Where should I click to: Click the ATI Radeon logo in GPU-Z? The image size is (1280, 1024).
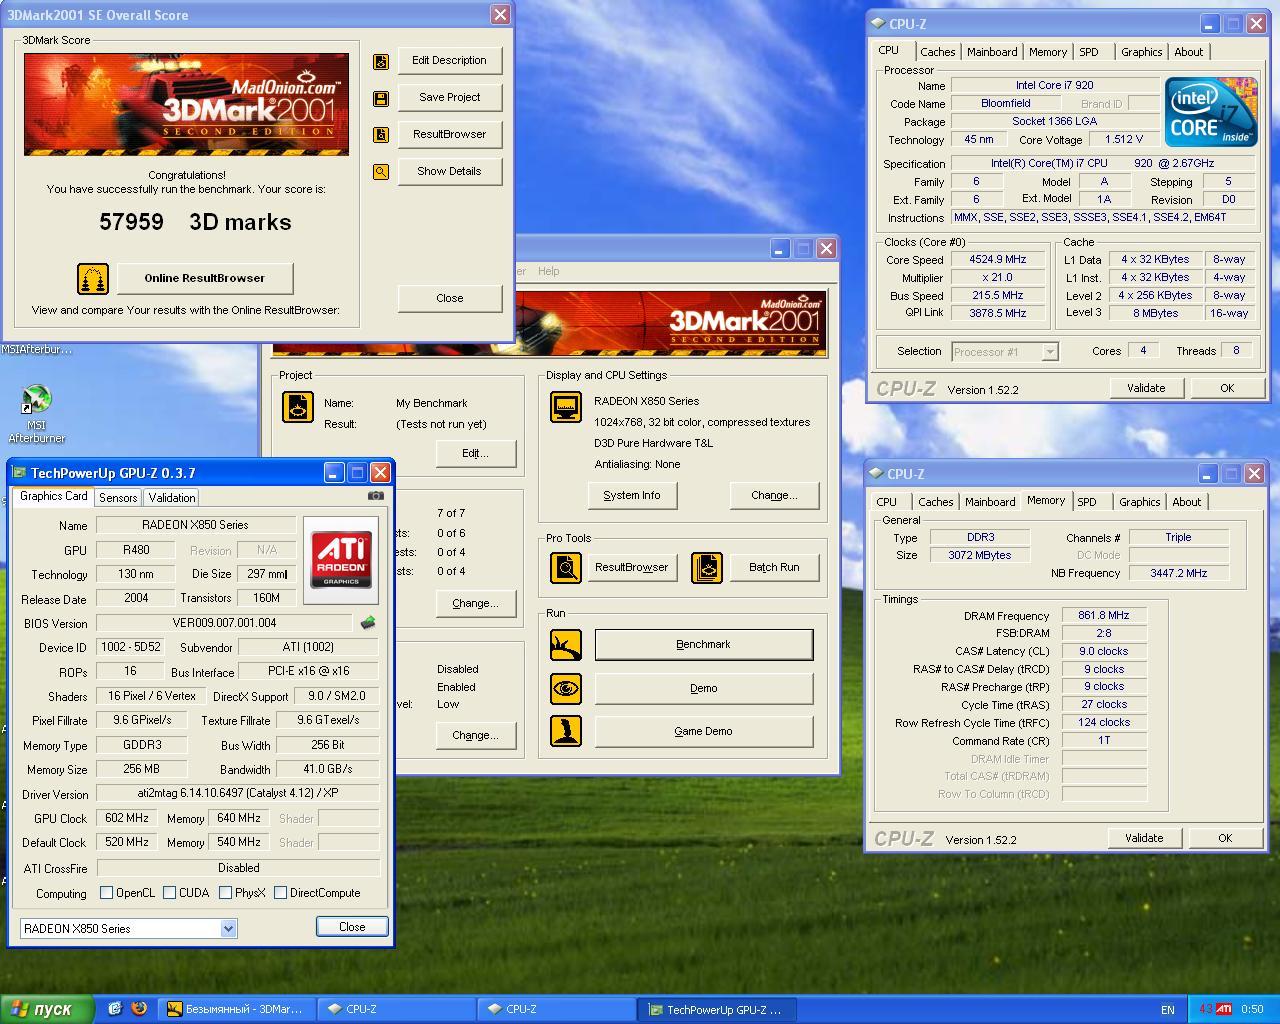[x=341, y=560]
